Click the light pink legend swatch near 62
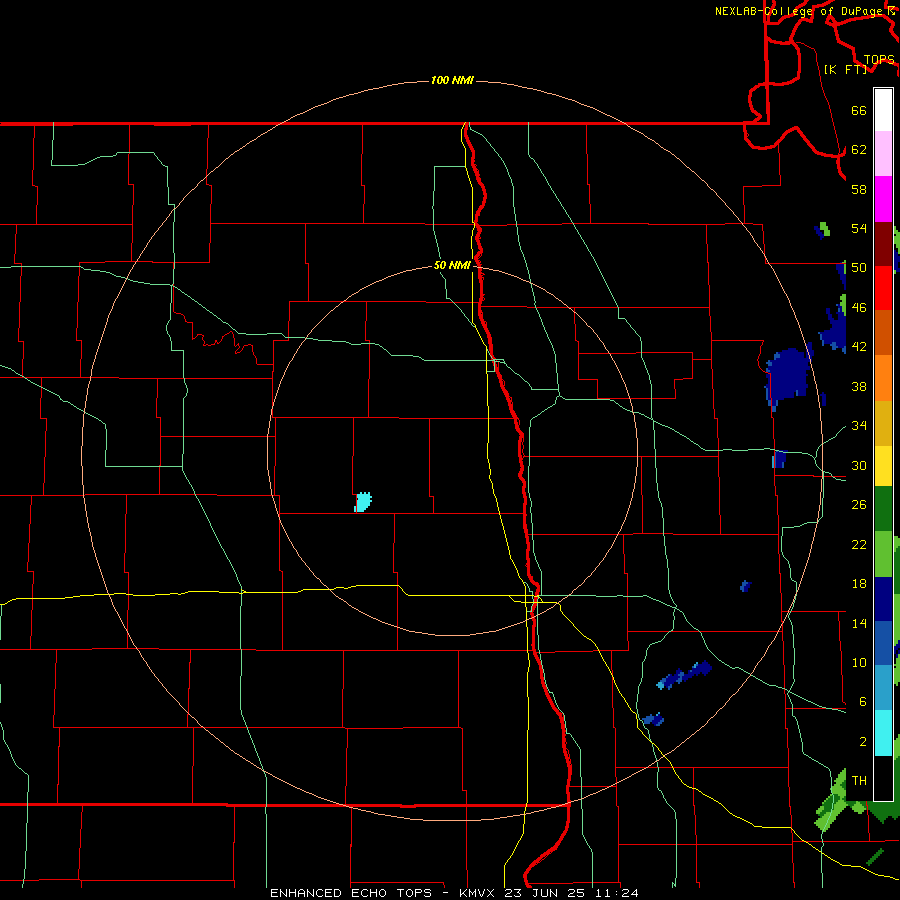The width and height of the screenshot is (900, 900). click(x=883, y=153)
